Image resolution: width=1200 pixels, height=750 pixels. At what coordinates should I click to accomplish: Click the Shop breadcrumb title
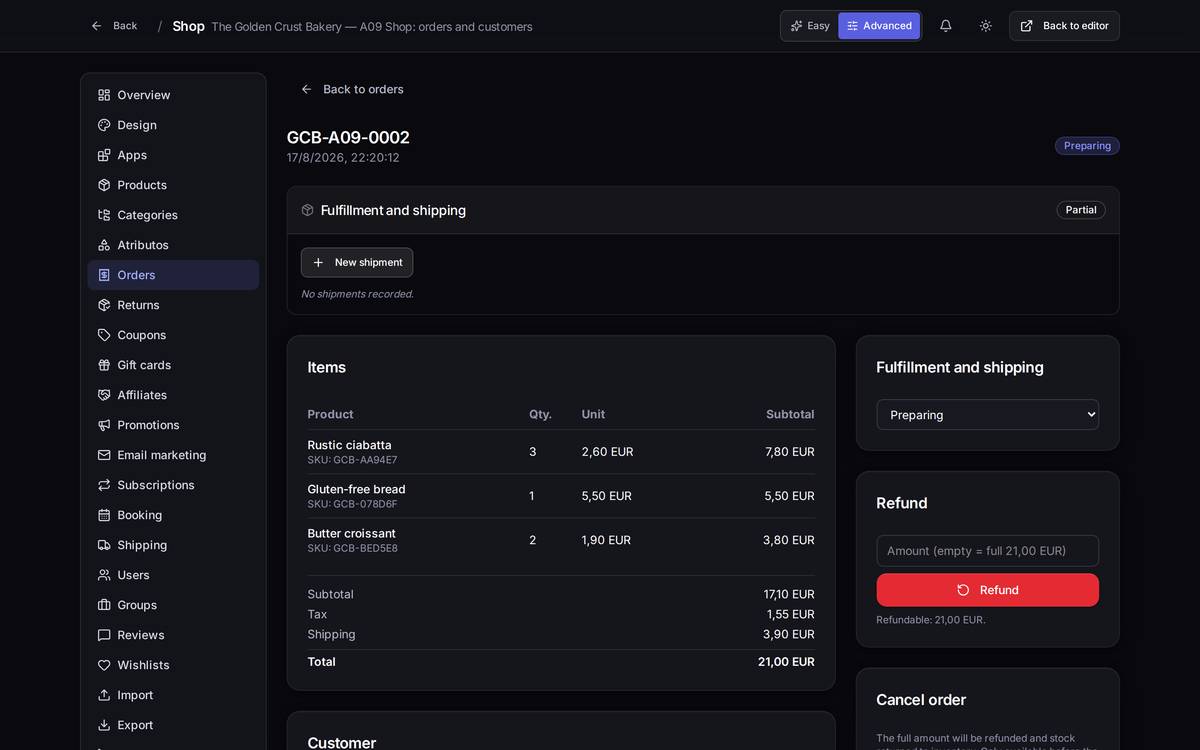tap(188, 26)
